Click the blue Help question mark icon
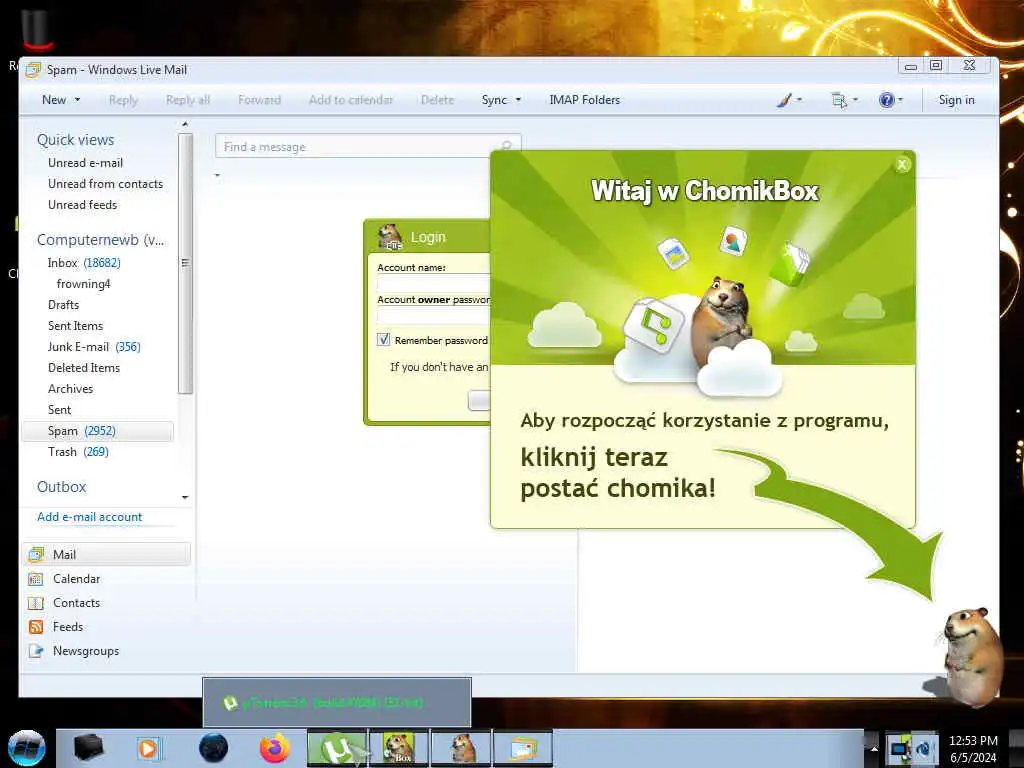 point(886,100)
